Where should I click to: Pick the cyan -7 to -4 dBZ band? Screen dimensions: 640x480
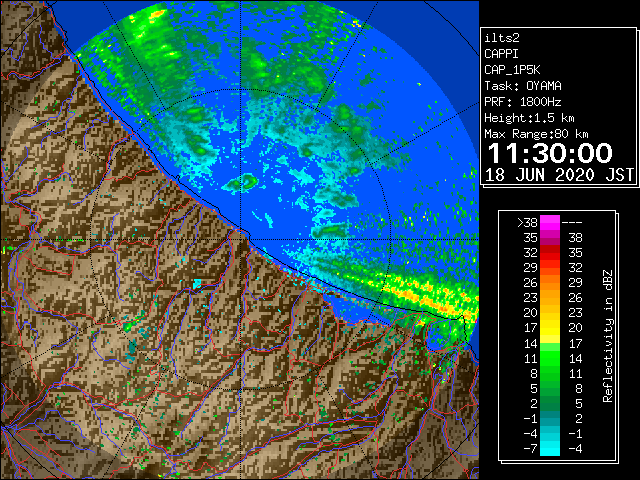(x=550, y=449)
